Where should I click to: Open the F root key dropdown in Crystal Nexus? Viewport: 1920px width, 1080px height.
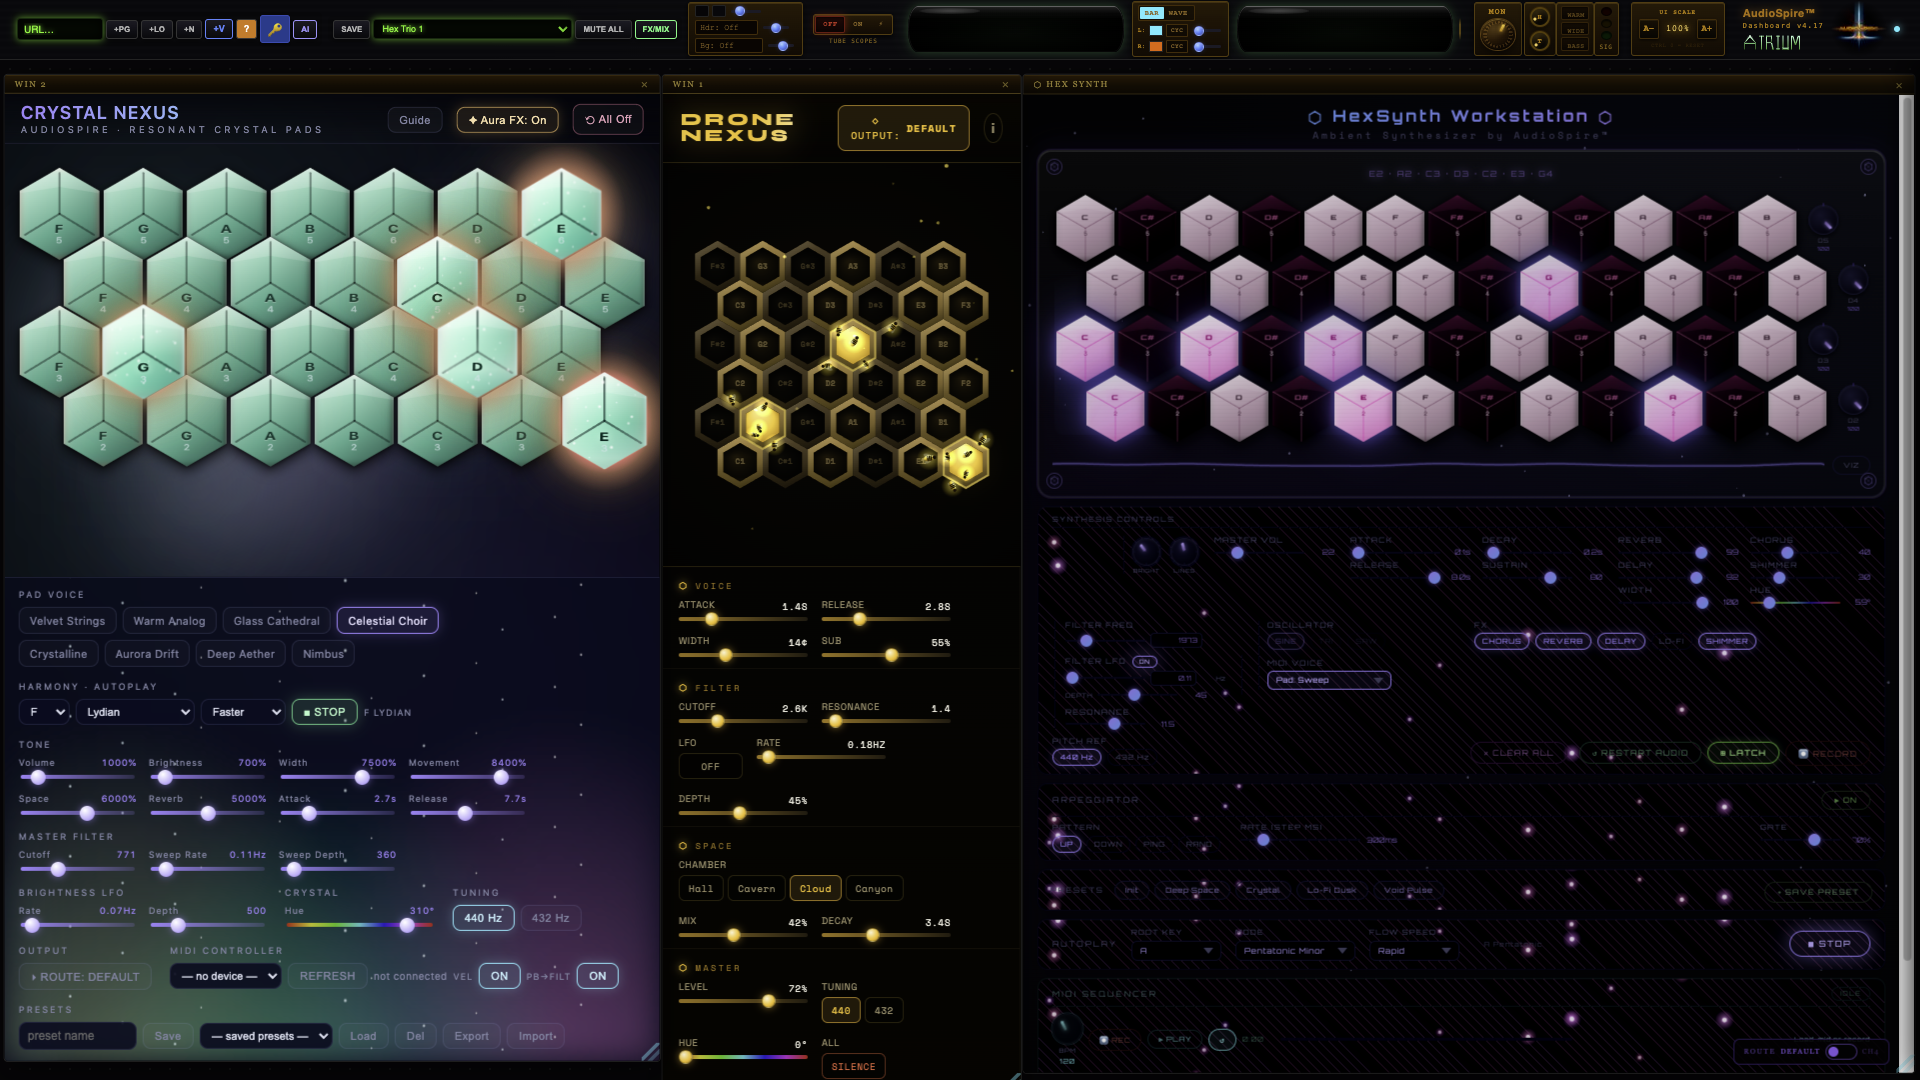pos(45,712)
